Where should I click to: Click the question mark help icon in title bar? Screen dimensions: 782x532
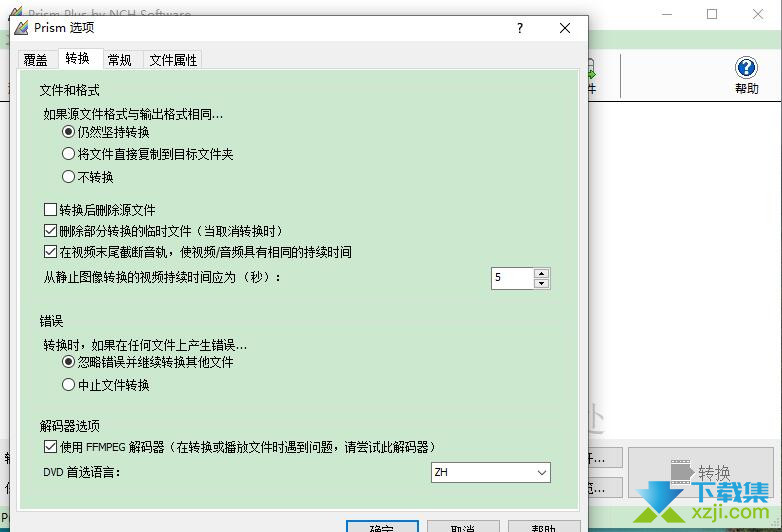pos(520,28)
